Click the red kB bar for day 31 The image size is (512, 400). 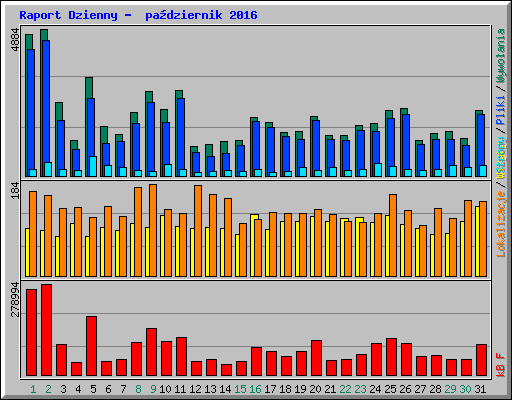481,360
